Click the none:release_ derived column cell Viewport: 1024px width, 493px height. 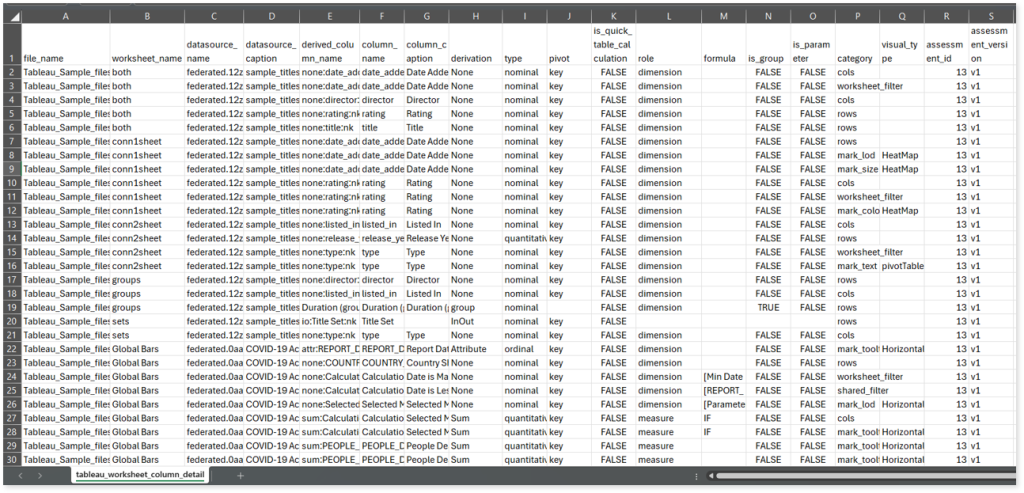tap(329, 238)
